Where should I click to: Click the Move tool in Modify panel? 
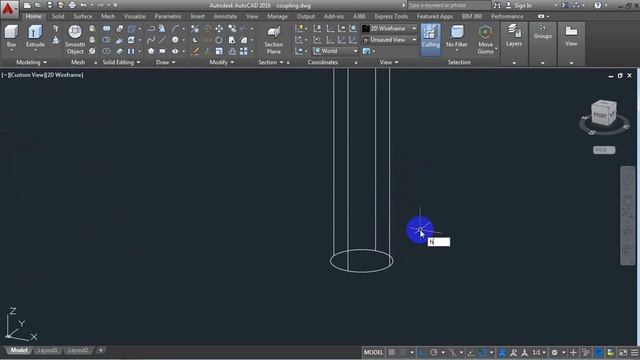tap(219, 29)
